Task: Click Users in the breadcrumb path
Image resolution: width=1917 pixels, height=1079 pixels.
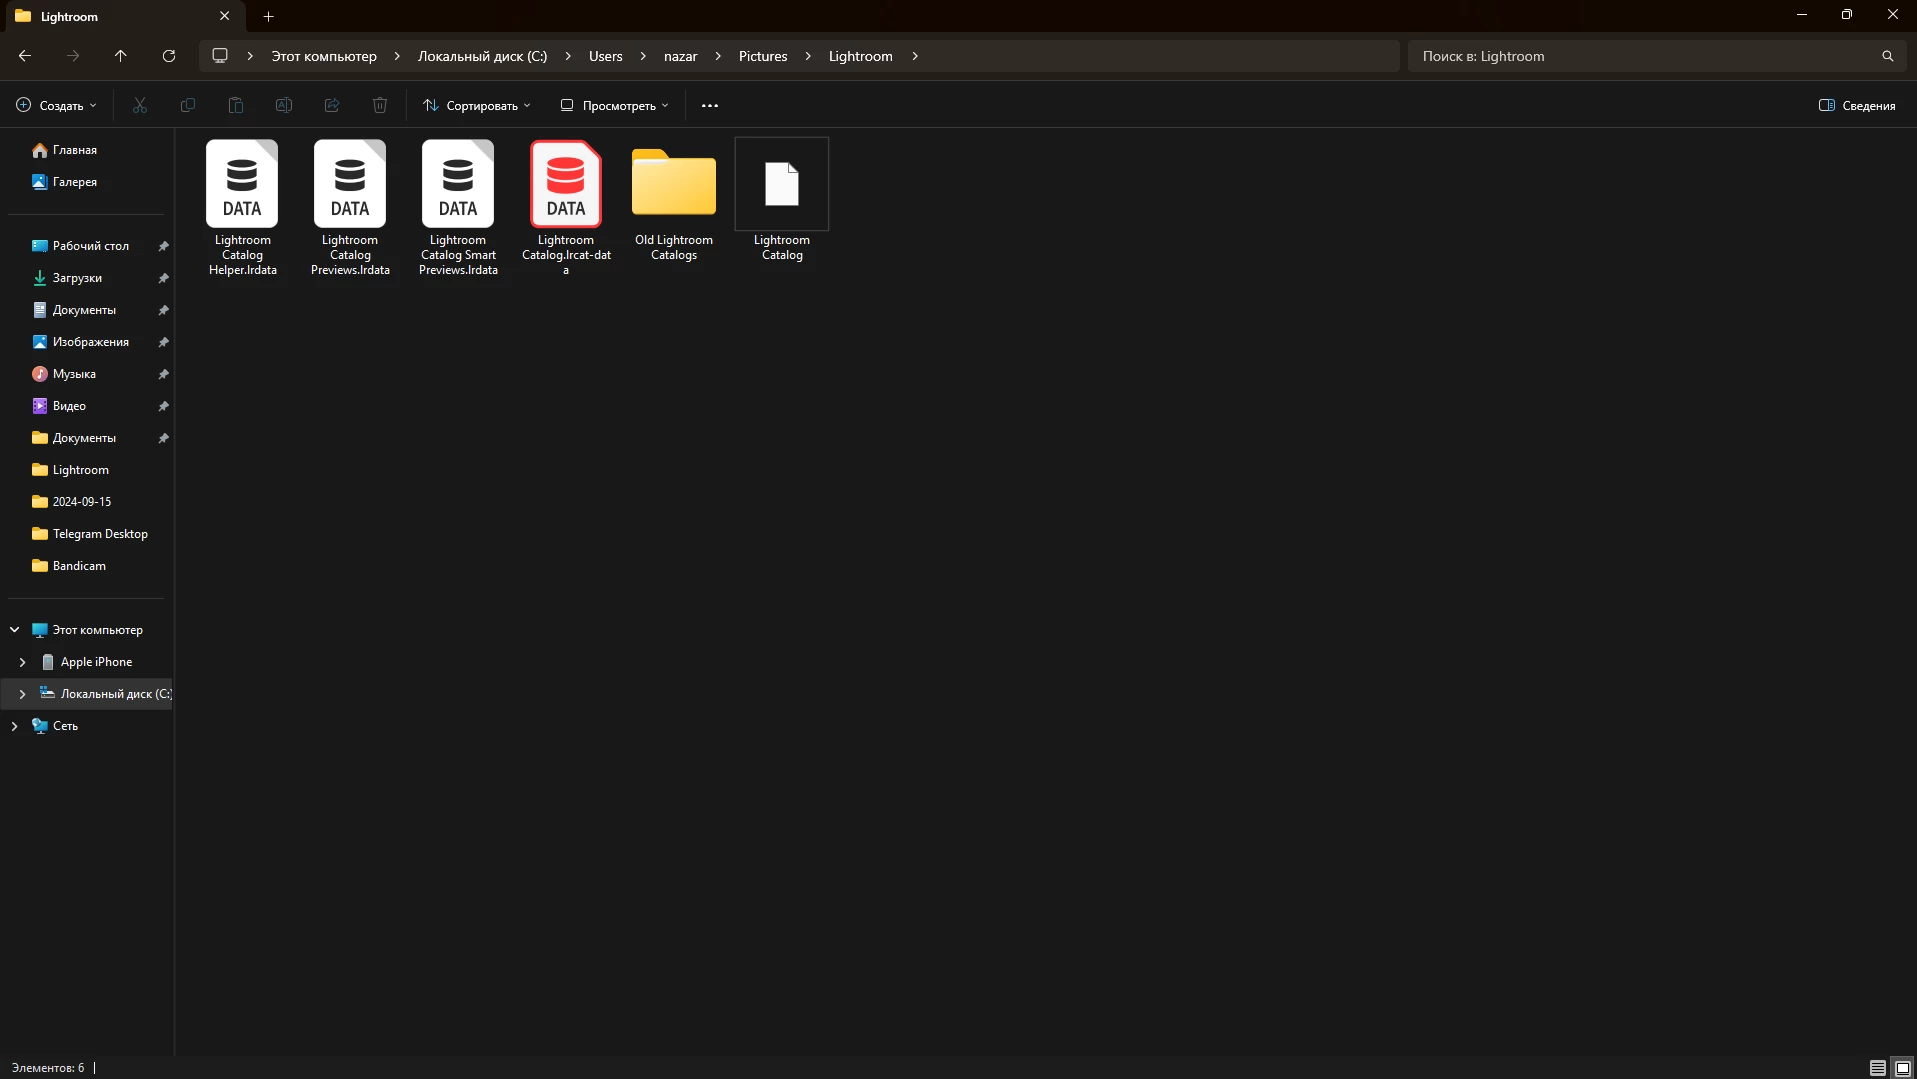Action: 605,56
